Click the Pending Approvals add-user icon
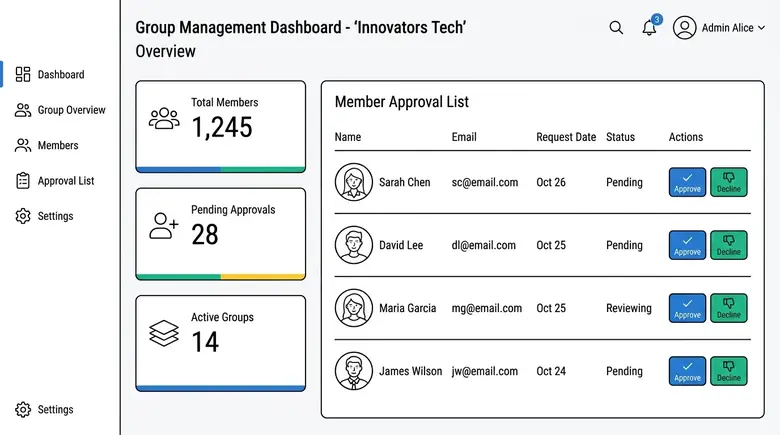Image resolution: width=780 pixels, height=435 pixels. click(x=164, y=226)
